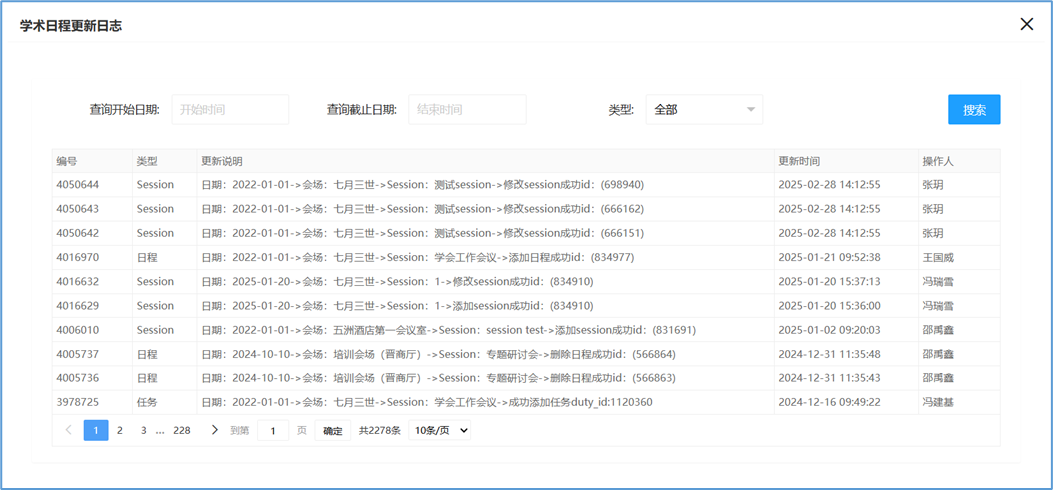Click the page number jump input
1053x490 pixels.
tap(273, 430)
